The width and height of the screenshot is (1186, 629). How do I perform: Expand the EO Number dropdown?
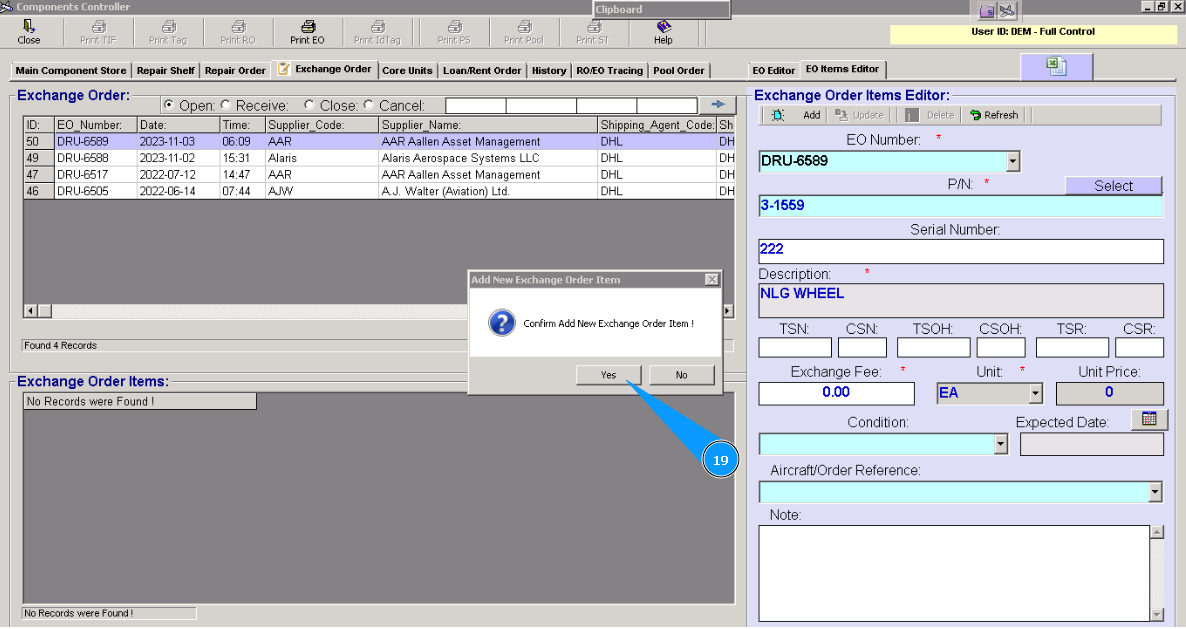pos(1013,162)
